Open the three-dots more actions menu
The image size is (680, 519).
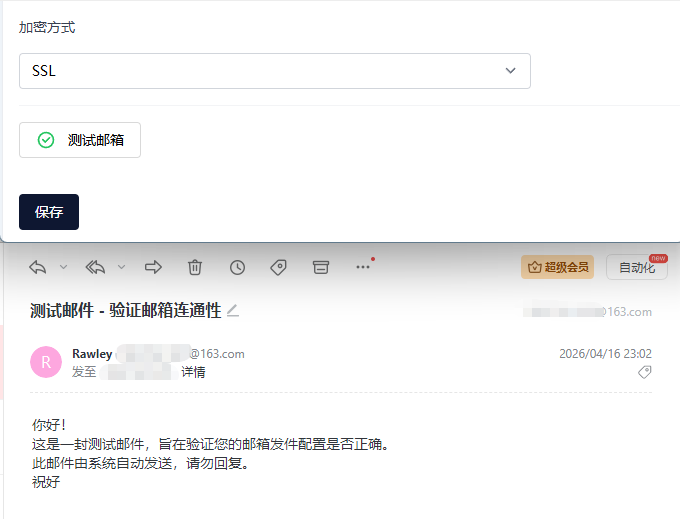pos(363,267)
